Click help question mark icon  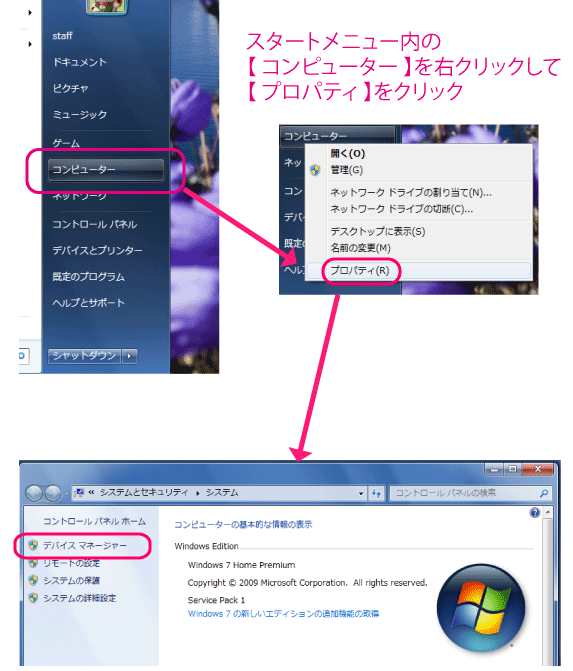(535, 512)
